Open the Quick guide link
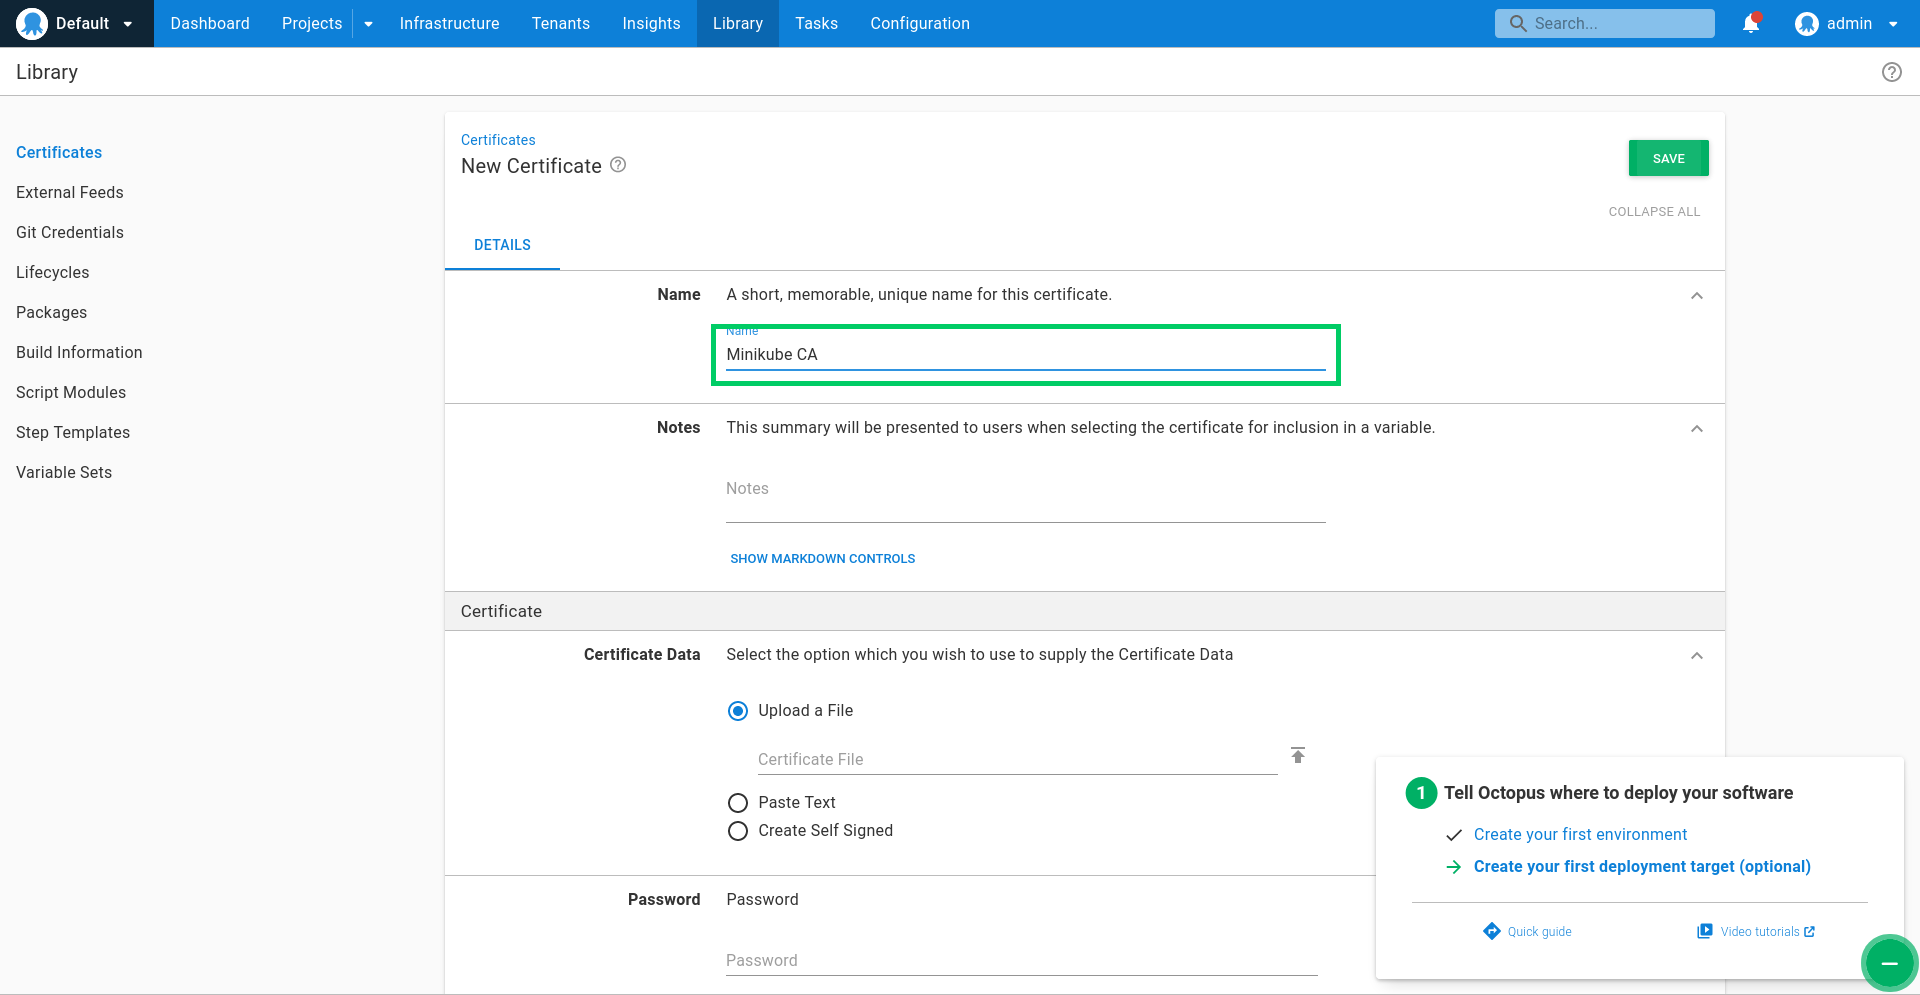The height and width of the screenshot is (995, 1920). click(x=1539, y=931)
